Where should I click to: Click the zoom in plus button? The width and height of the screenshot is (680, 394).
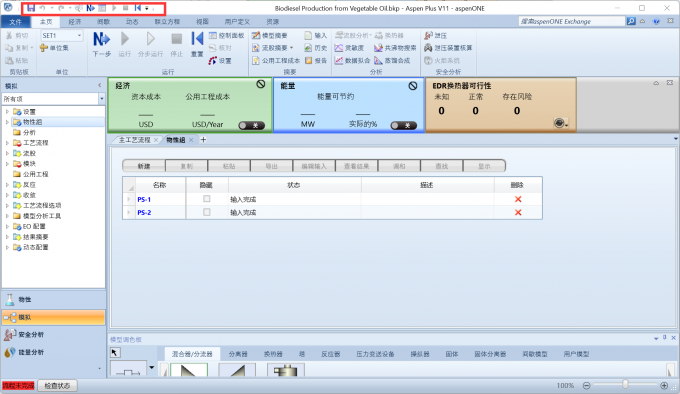point(664,385)
